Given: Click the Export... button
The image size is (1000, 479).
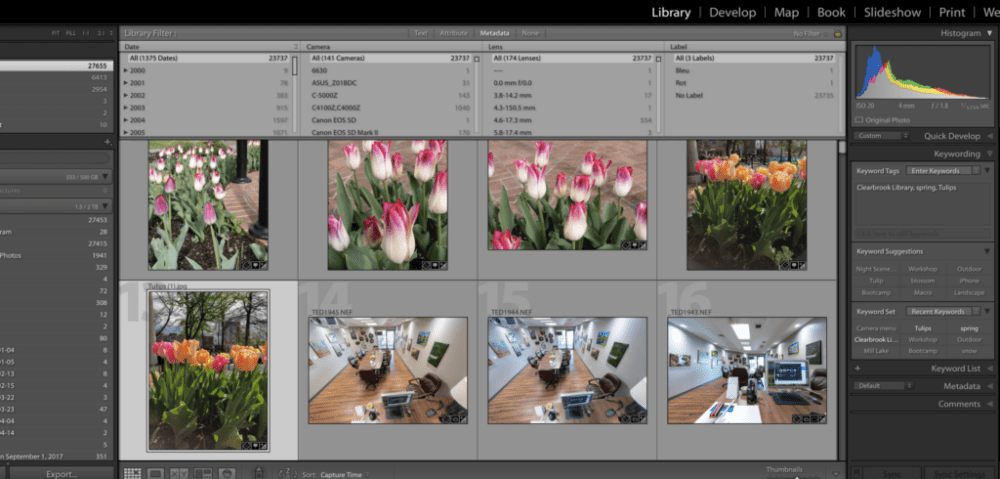Looking at the screenshot, I should [x=62, y=474].
